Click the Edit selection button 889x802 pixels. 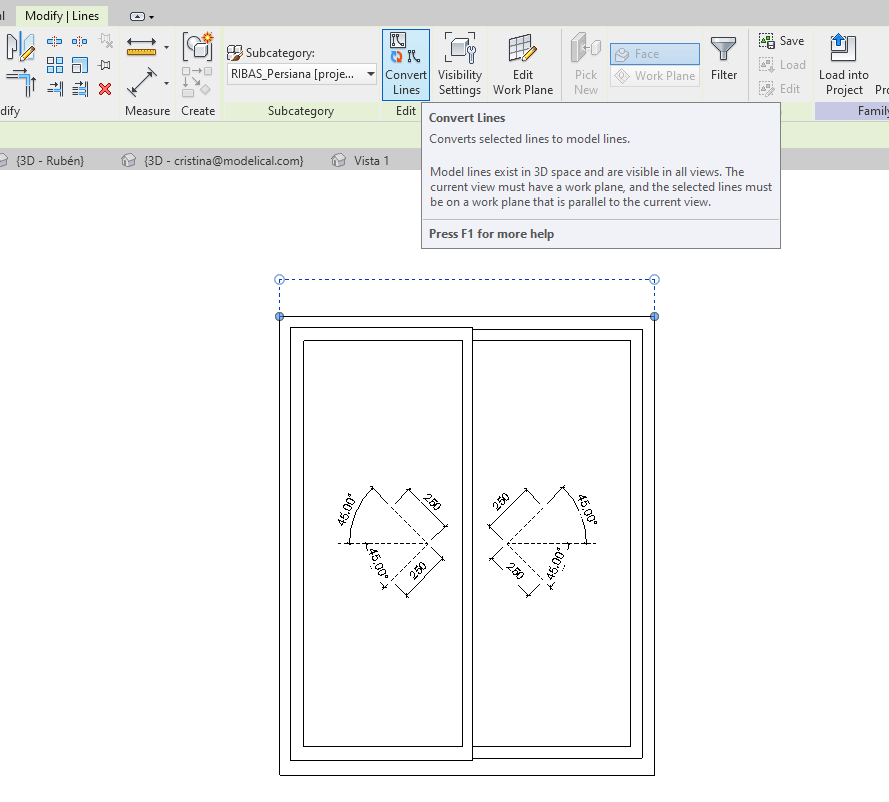[780, 88]
